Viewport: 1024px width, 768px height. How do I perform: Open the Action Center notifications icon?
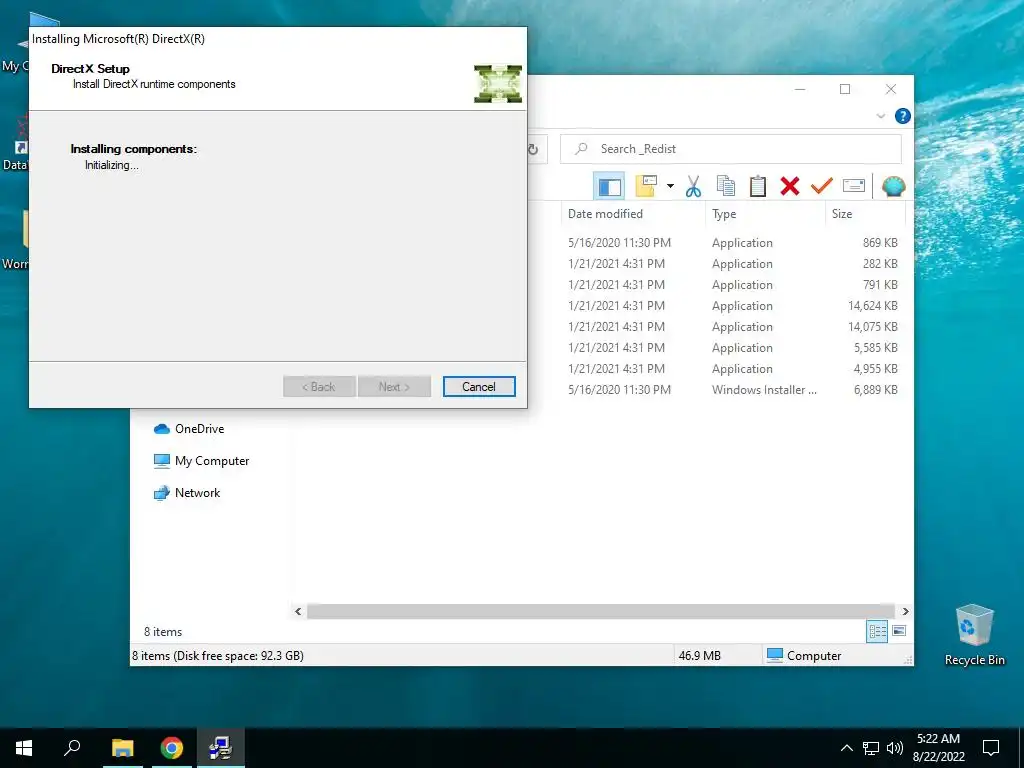991,748
